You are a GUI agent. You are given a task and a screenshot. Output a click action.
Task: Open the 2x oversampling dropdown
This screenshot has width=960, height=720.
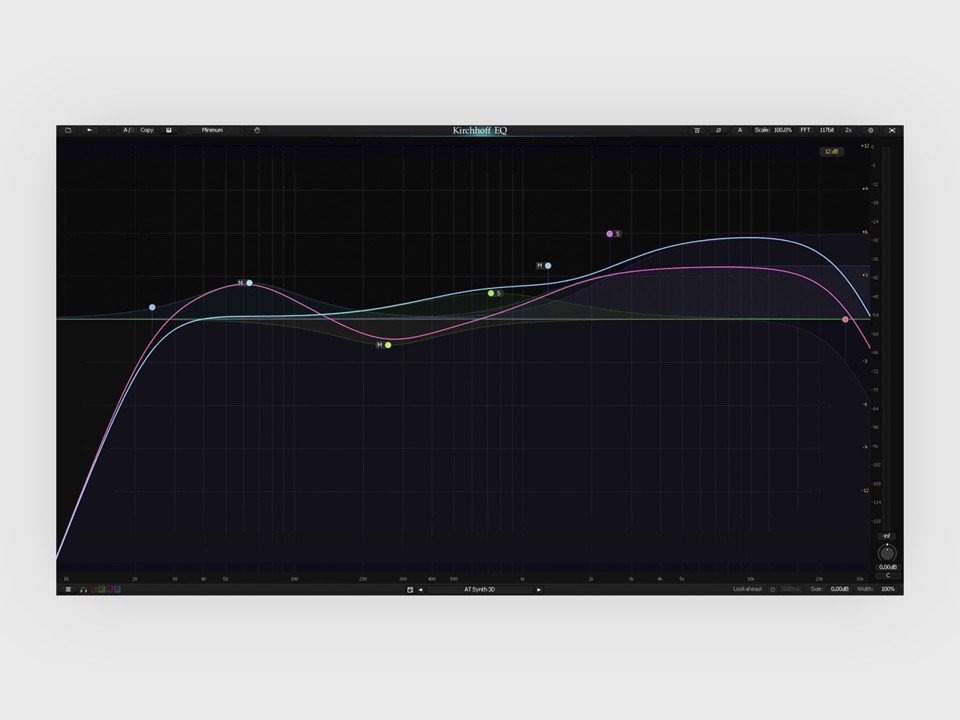click(x=849, y=130)
